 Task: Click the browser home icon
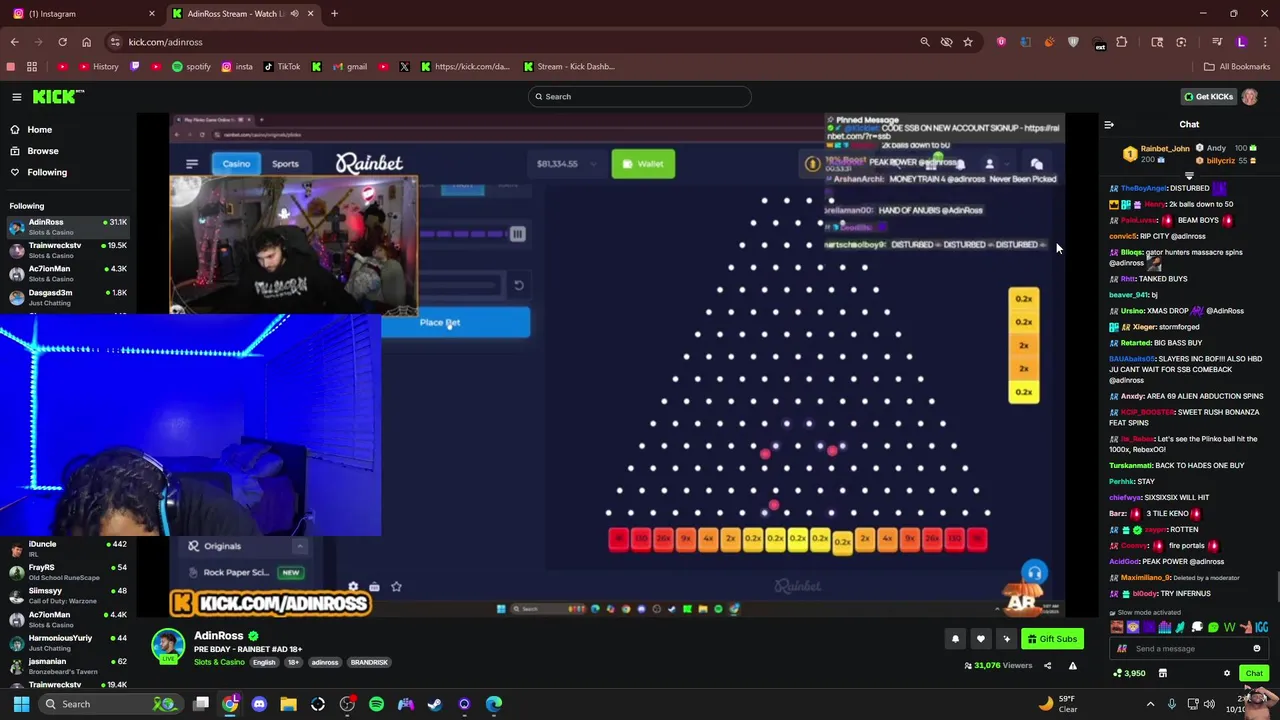point(86,42)
